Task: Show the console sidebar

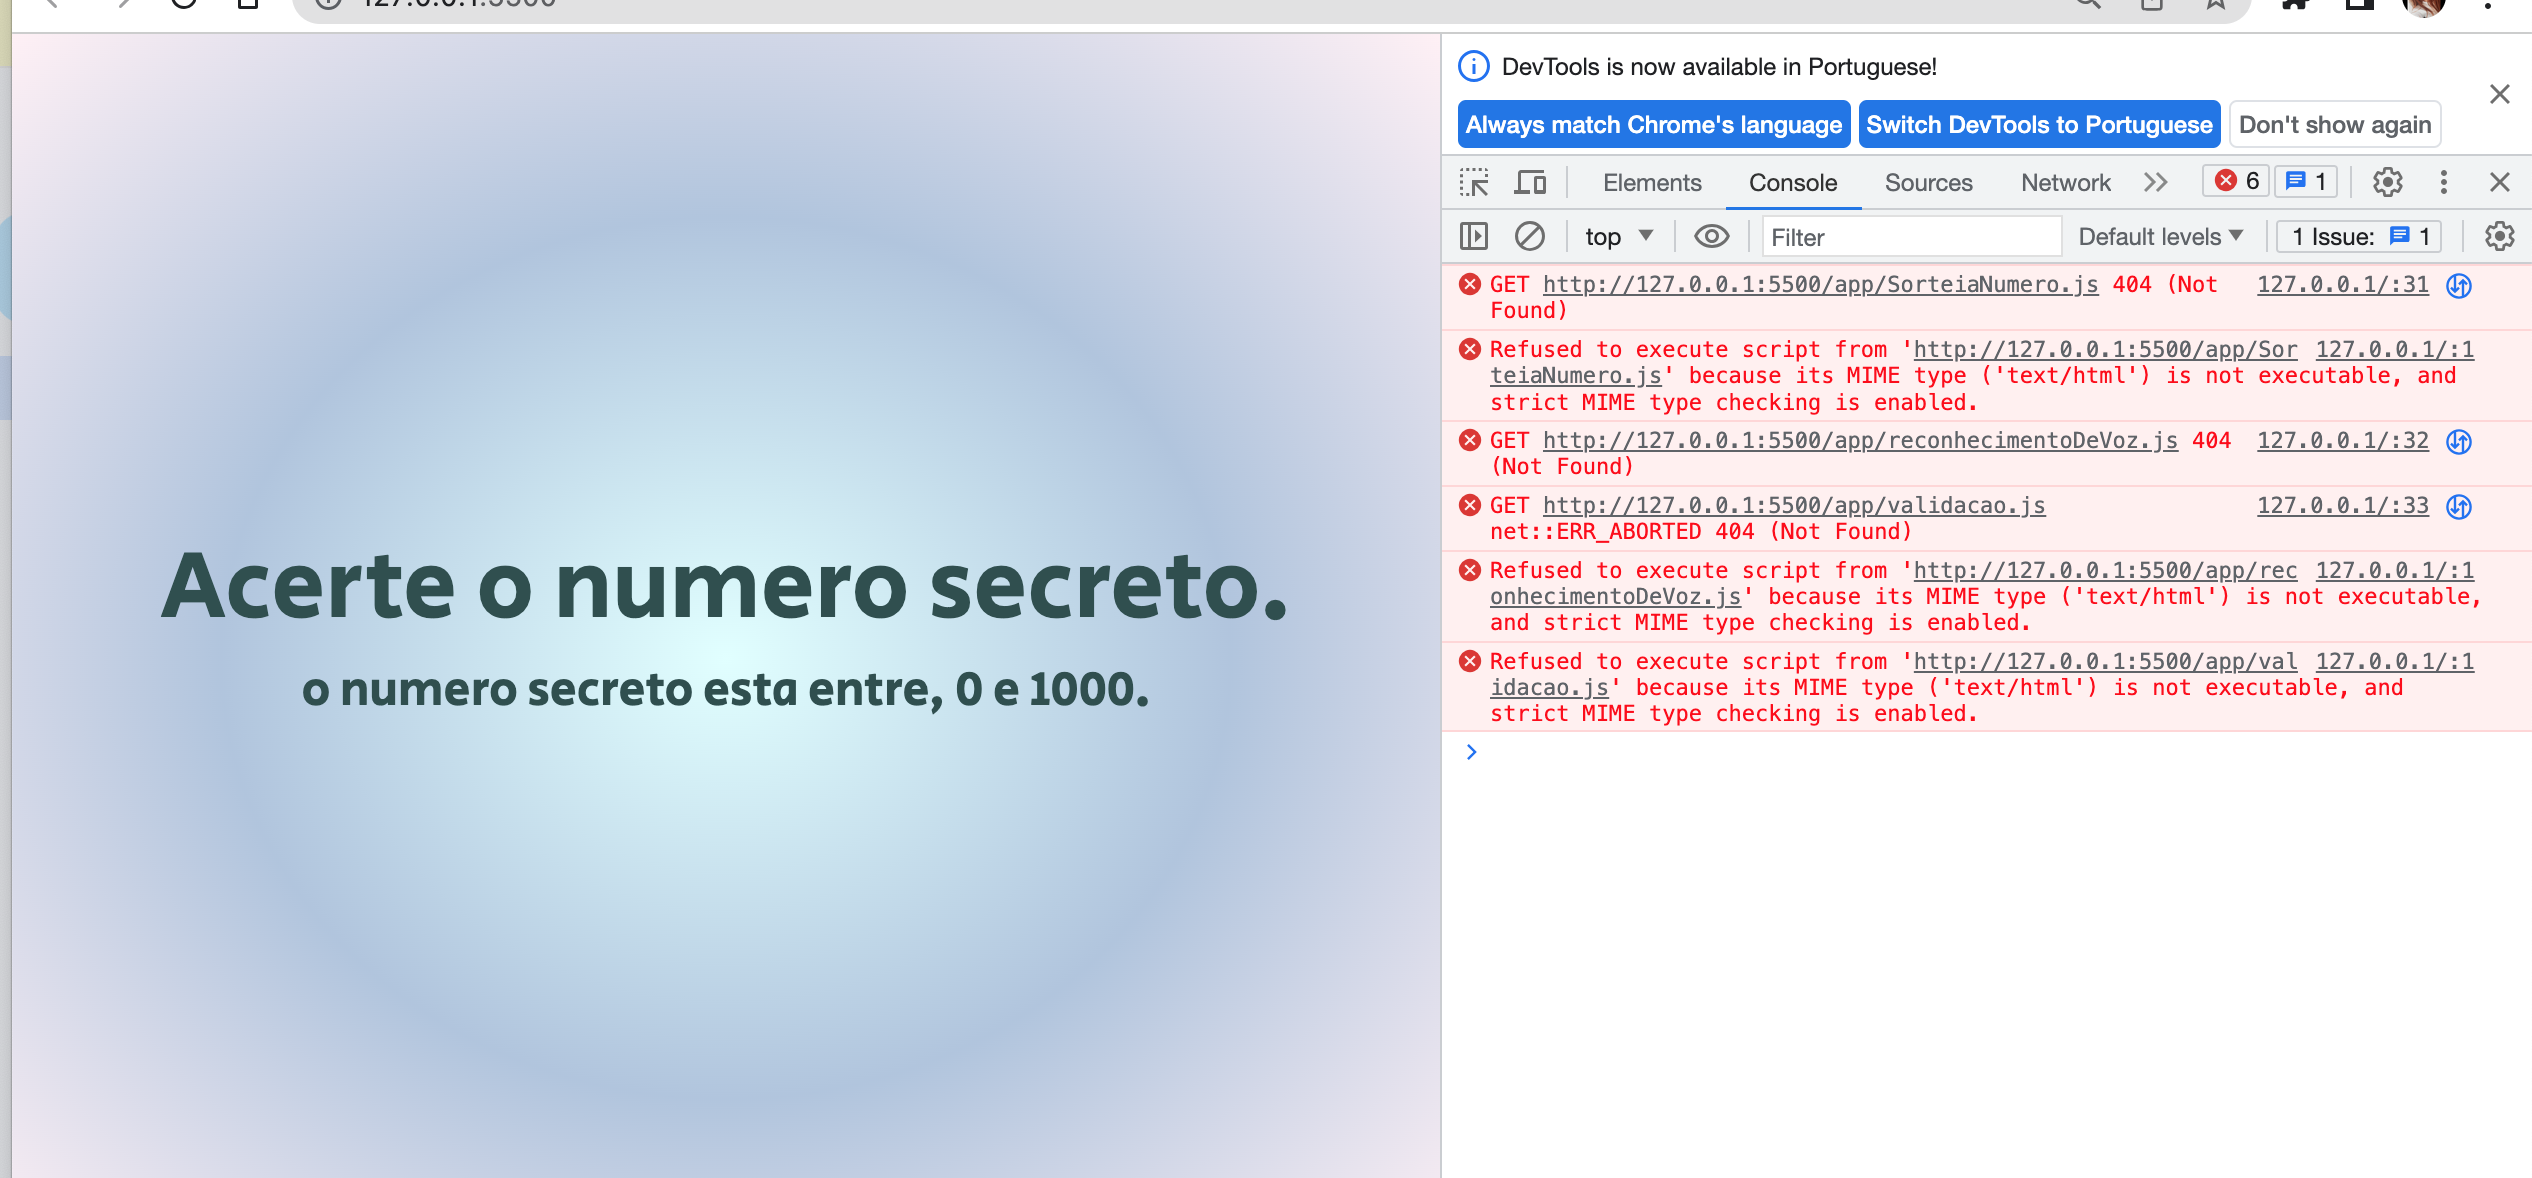Action: tap(1474, 236)
